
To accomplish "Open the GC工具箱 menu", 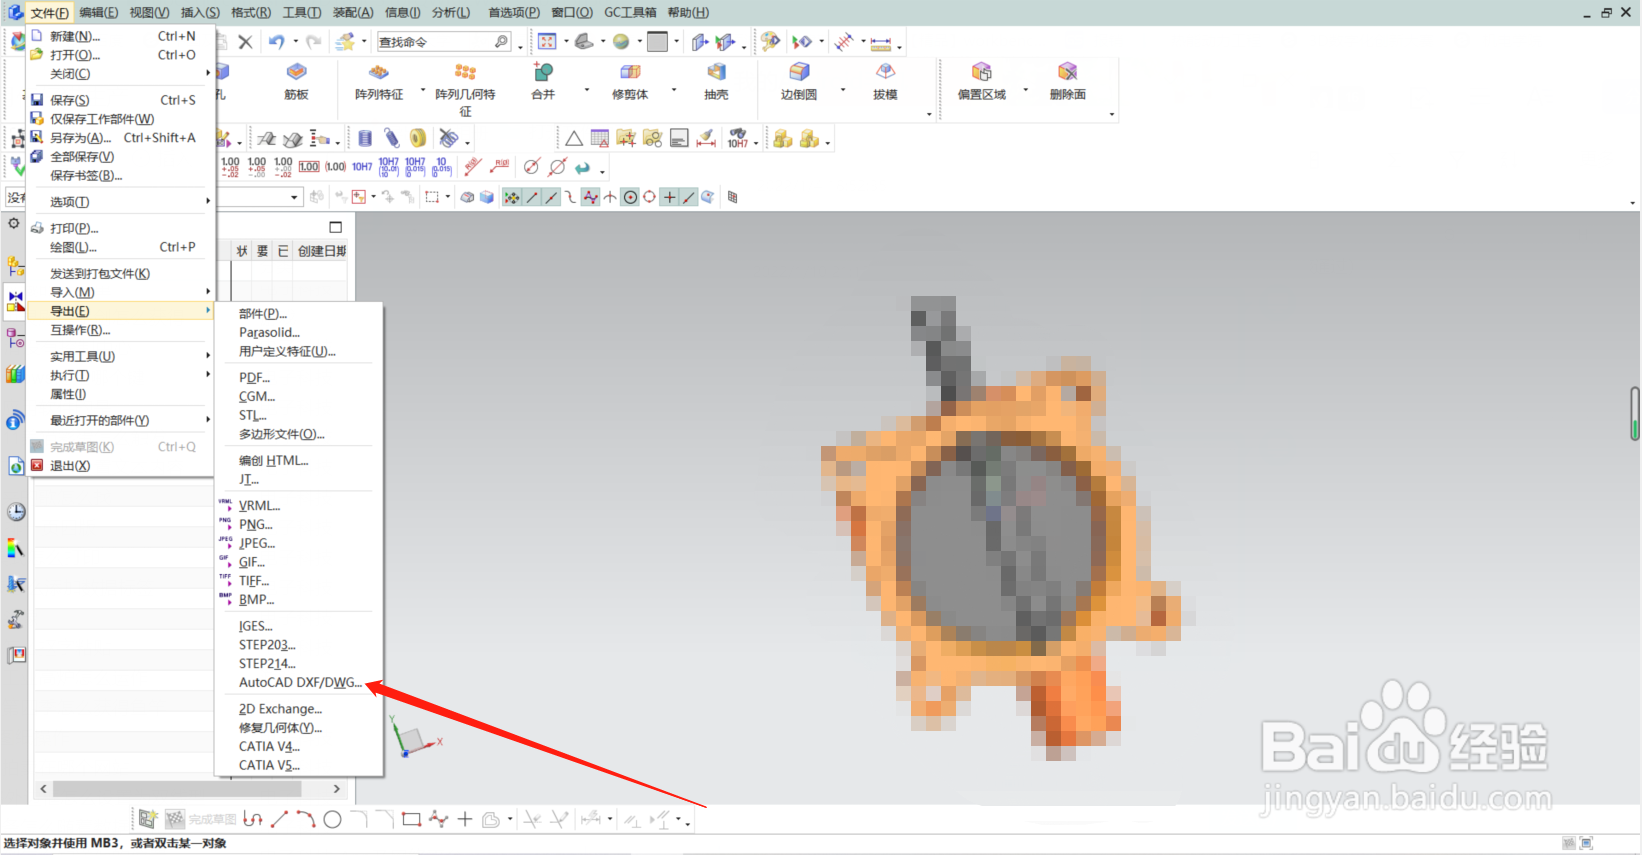I will tap(630, 13).
